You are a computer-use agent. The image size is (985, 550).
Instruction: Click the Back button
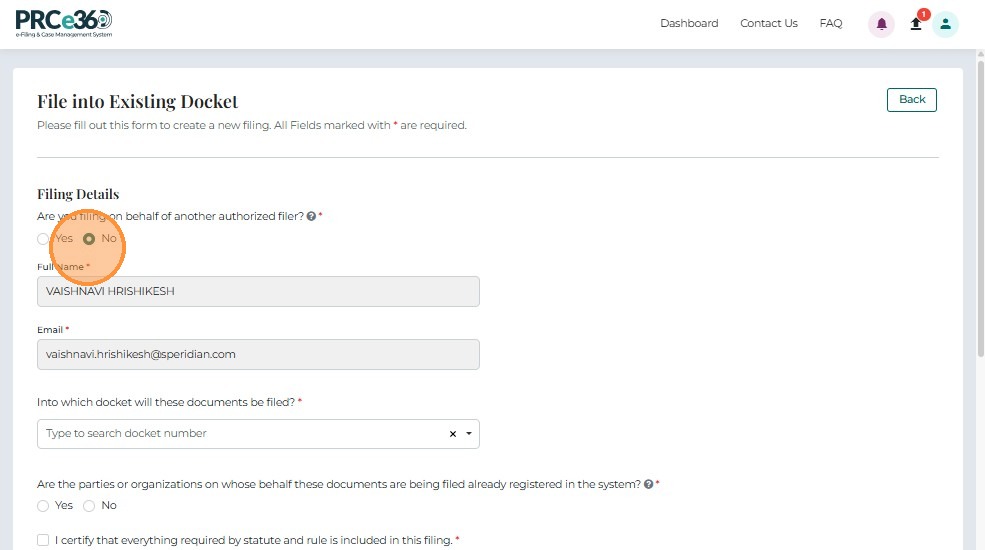click(x=911, y=99)
